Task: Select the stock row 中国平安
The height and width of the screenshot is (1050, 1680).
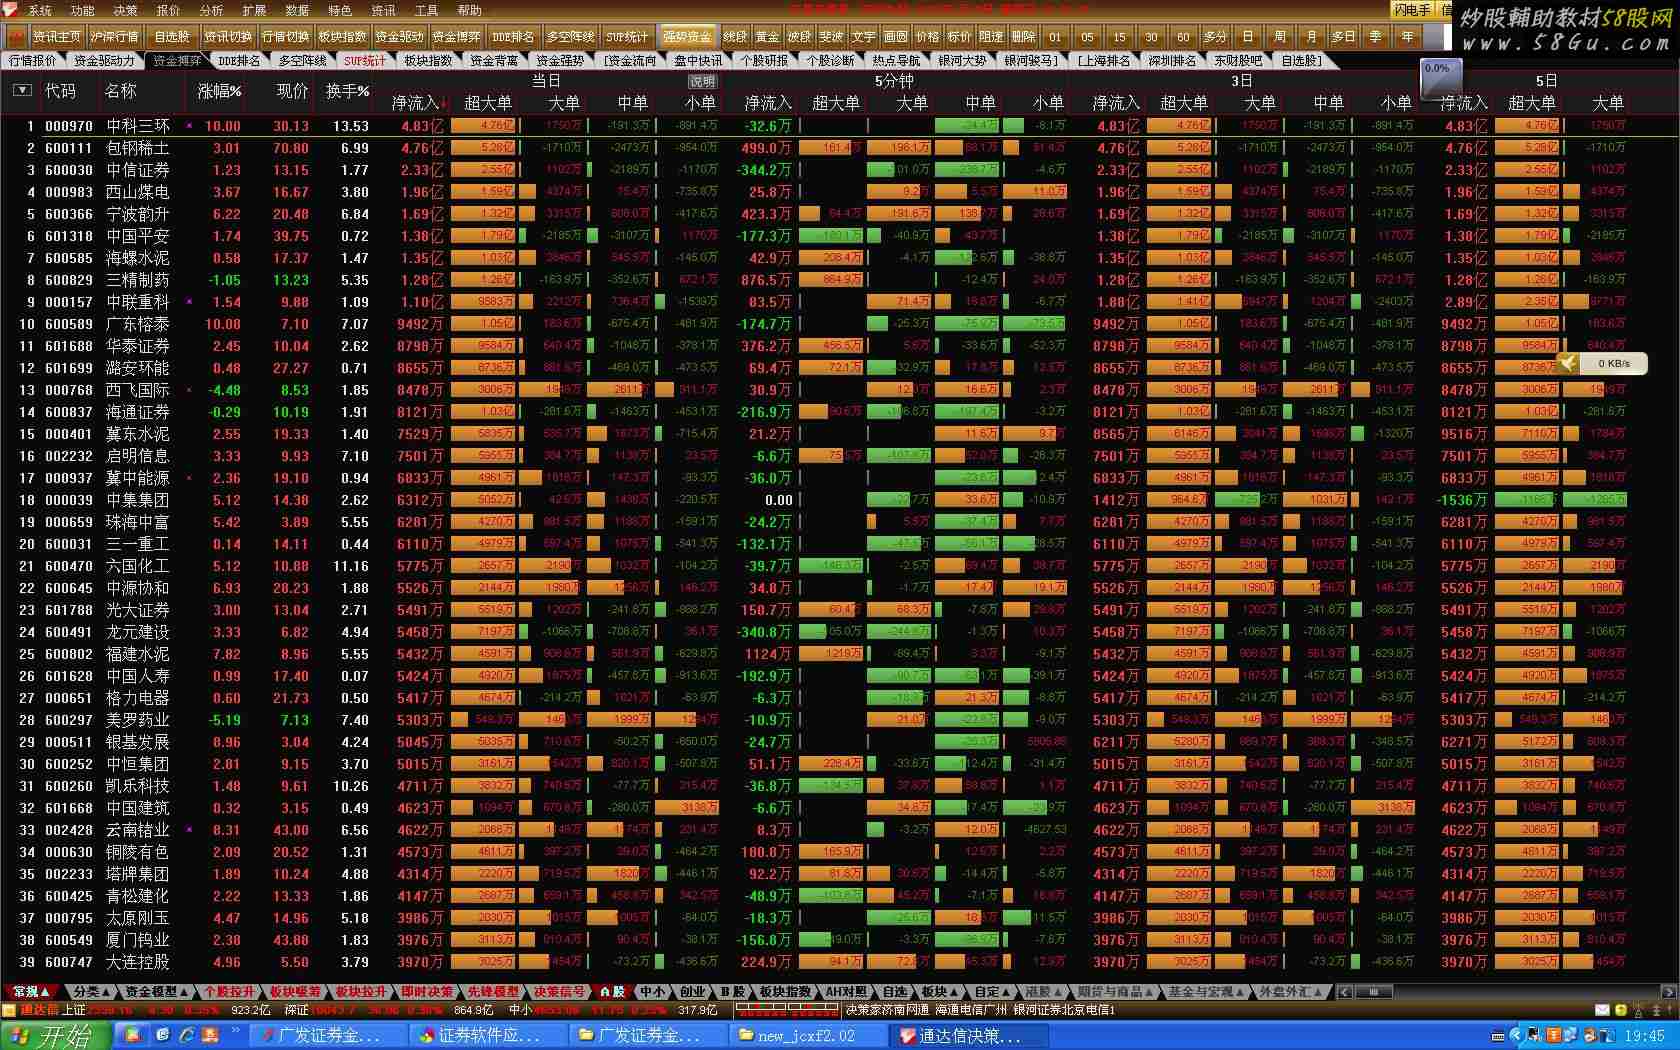Action: (x=840, y=236)
